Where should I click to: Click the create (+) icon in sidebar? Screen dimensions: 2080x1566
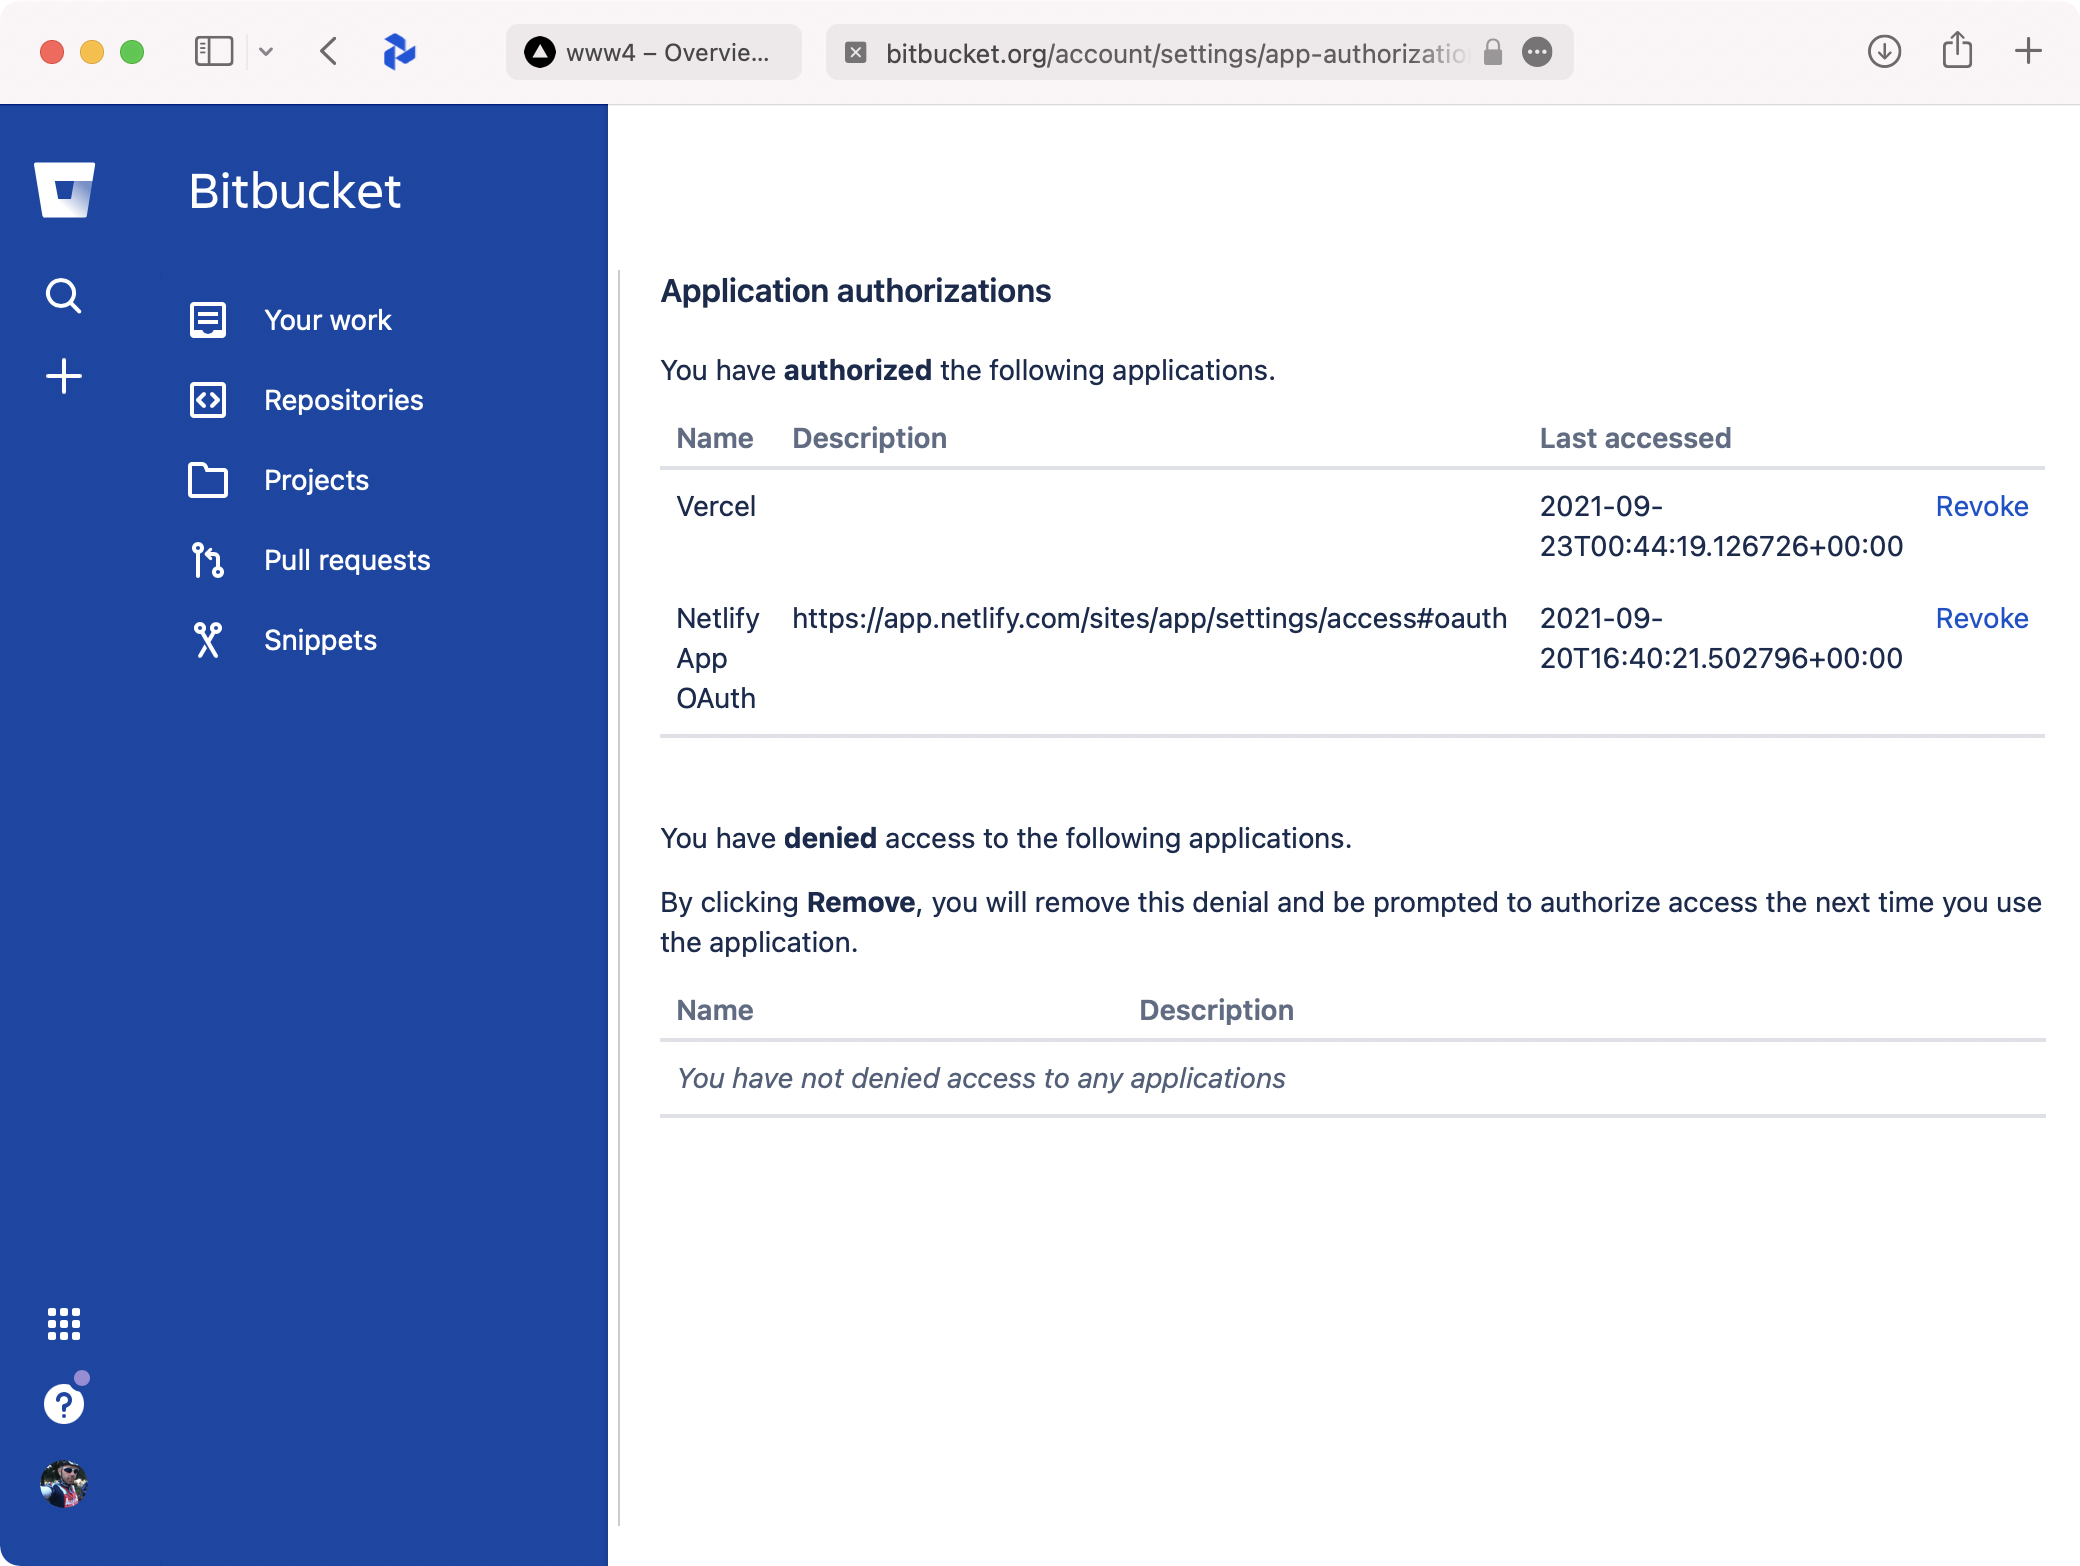[63, 375]
